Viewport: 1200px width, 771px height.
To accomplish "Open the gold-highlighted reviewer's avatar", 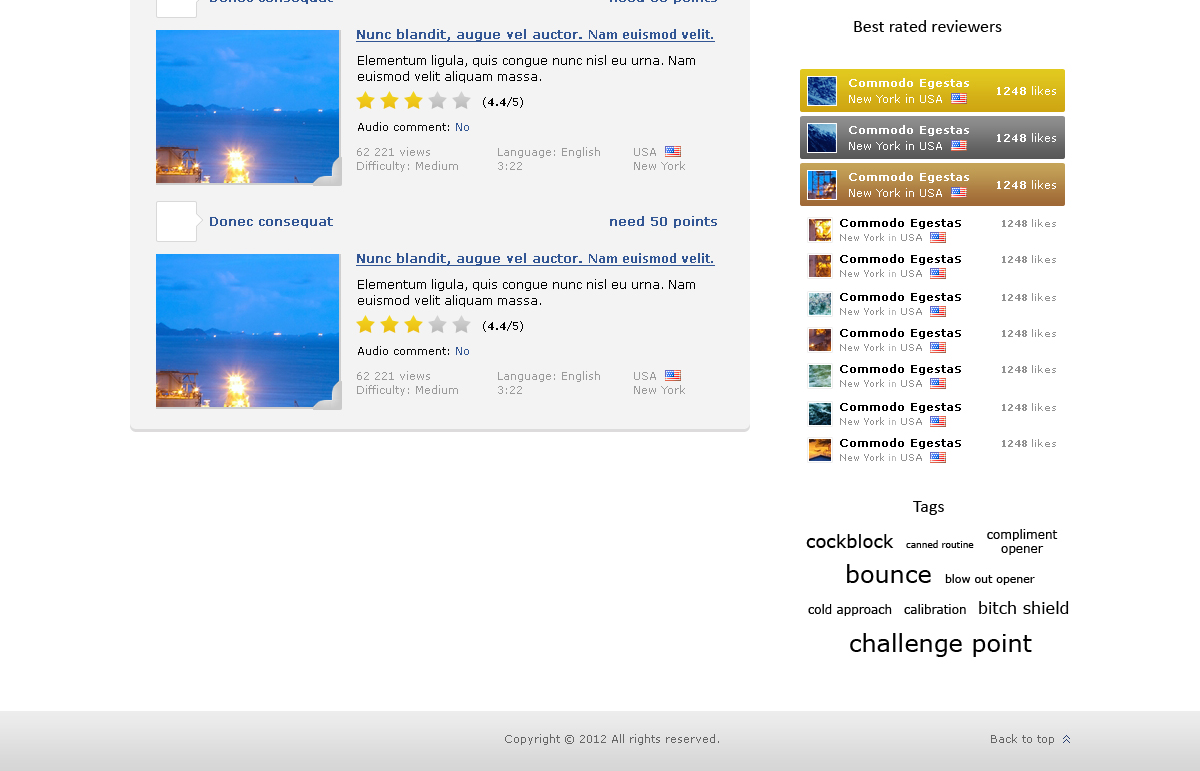I will (822, 91).
